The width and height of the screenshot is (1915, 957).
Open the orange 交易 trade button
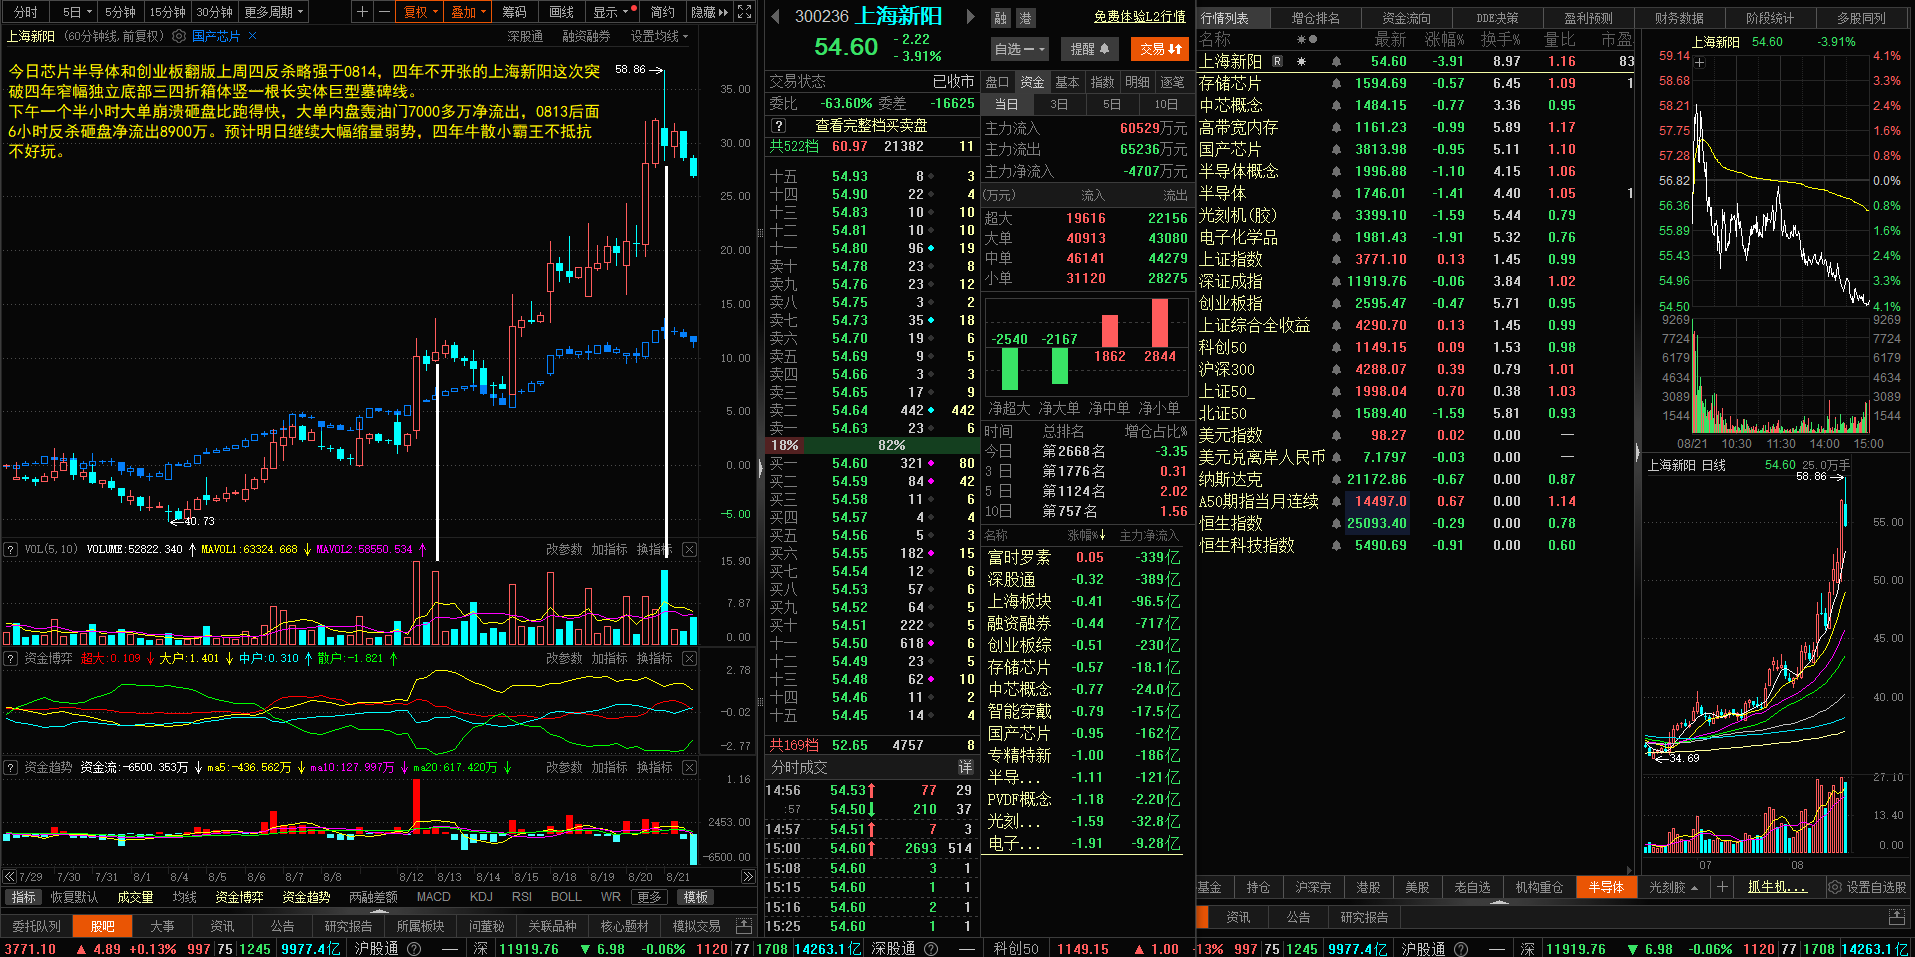pyautogui.click(x=1160, y=48)
